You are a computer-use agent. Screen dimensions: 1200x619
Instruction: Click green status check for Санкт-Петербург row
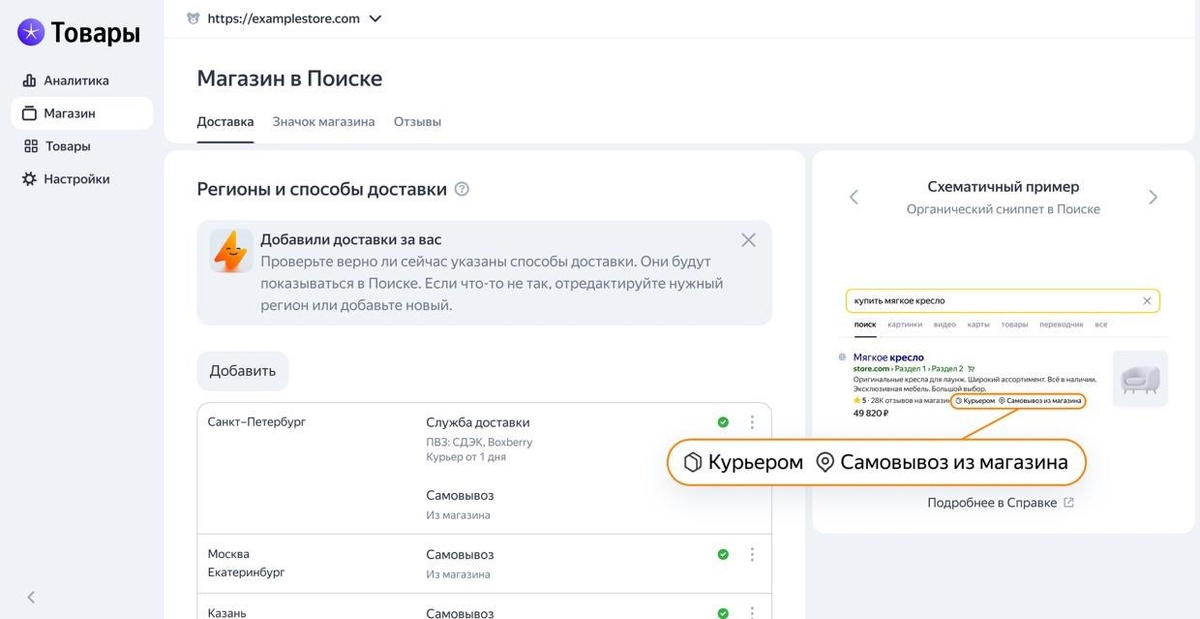(723, 422)
